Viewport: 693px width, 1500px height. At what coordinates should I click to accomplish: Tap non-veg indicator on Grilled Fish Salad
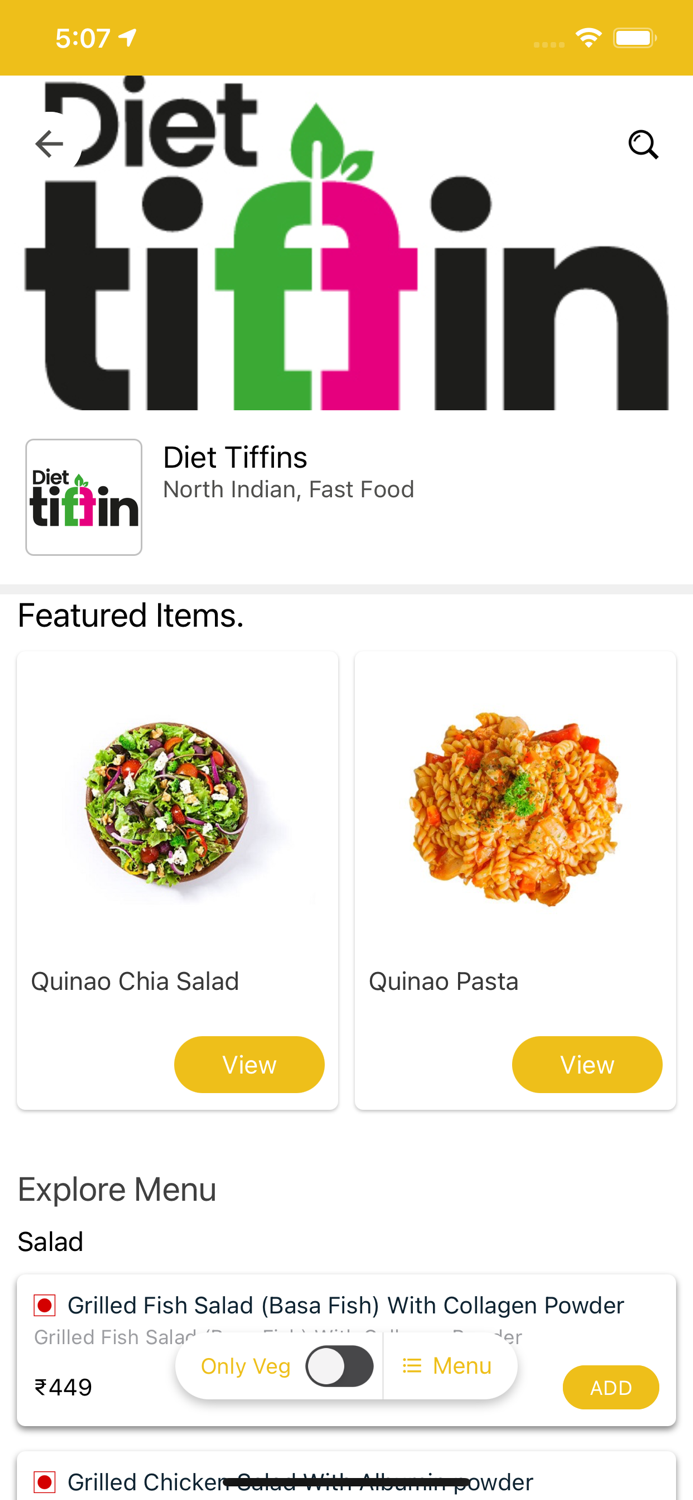pos(44,1305)
